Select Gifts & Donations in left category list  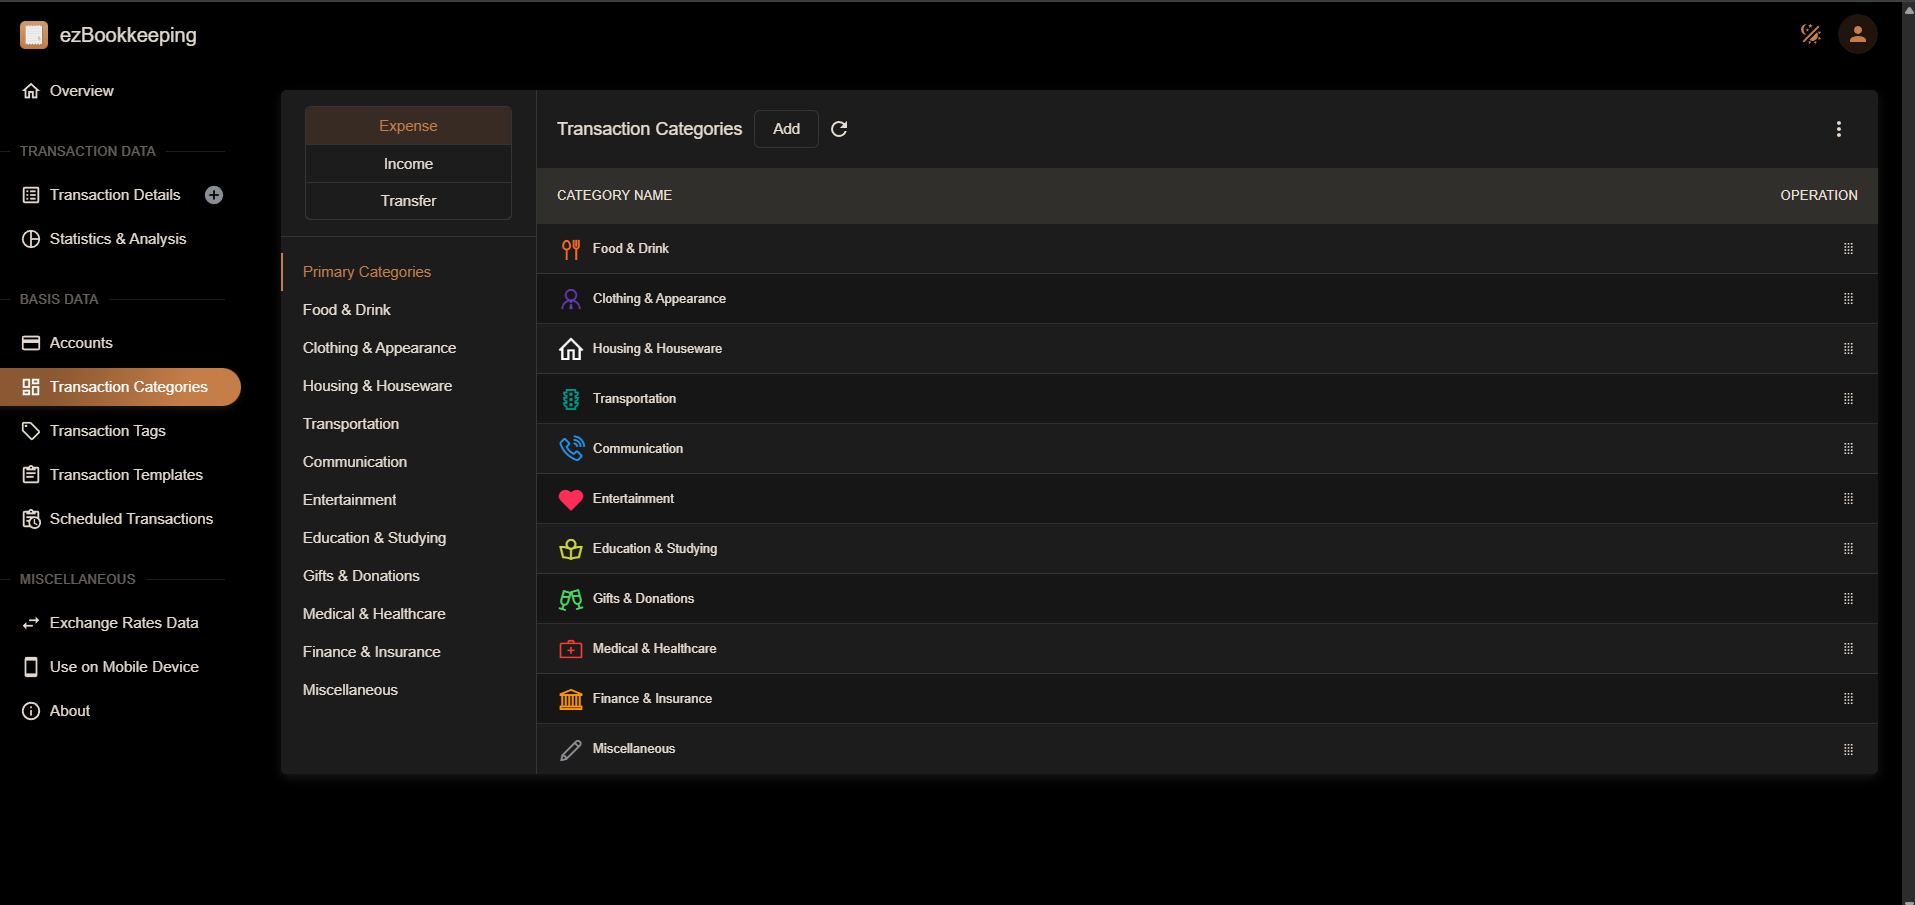click(x=408, y=576)
